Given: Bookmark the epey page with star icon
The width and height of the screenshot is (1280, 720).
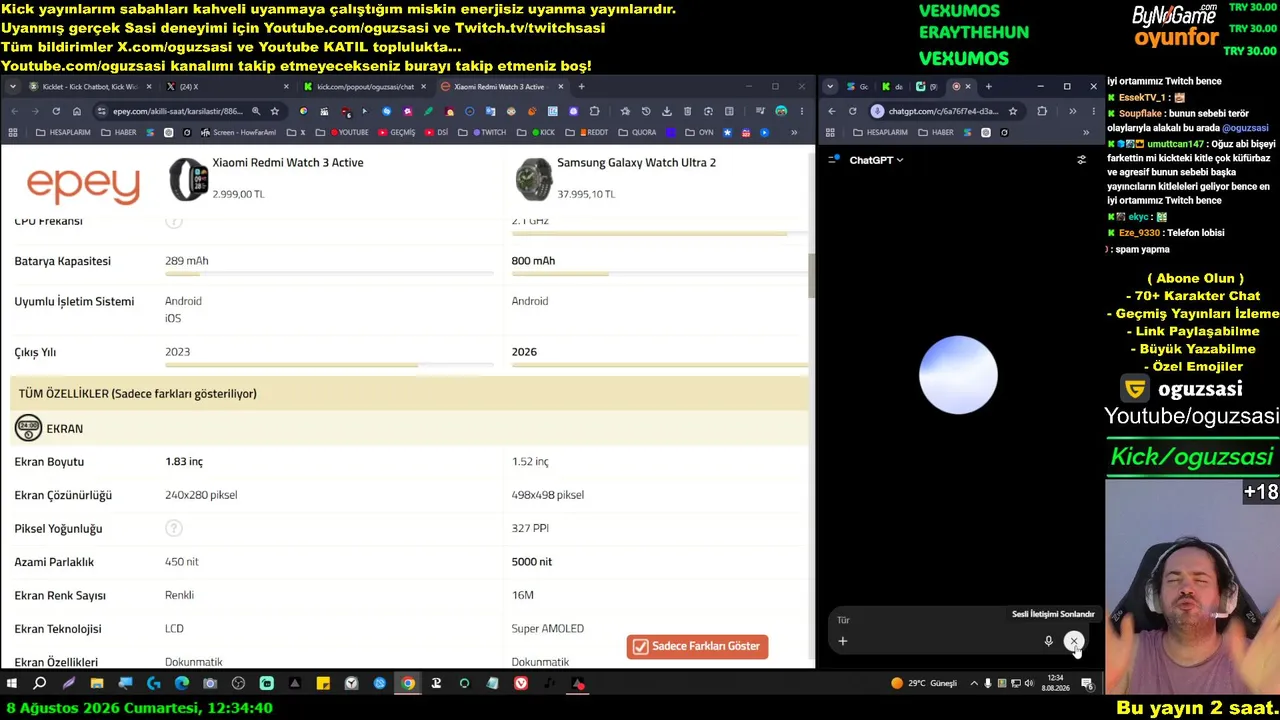Looking at the screenshot, I should tap(275, 111).
